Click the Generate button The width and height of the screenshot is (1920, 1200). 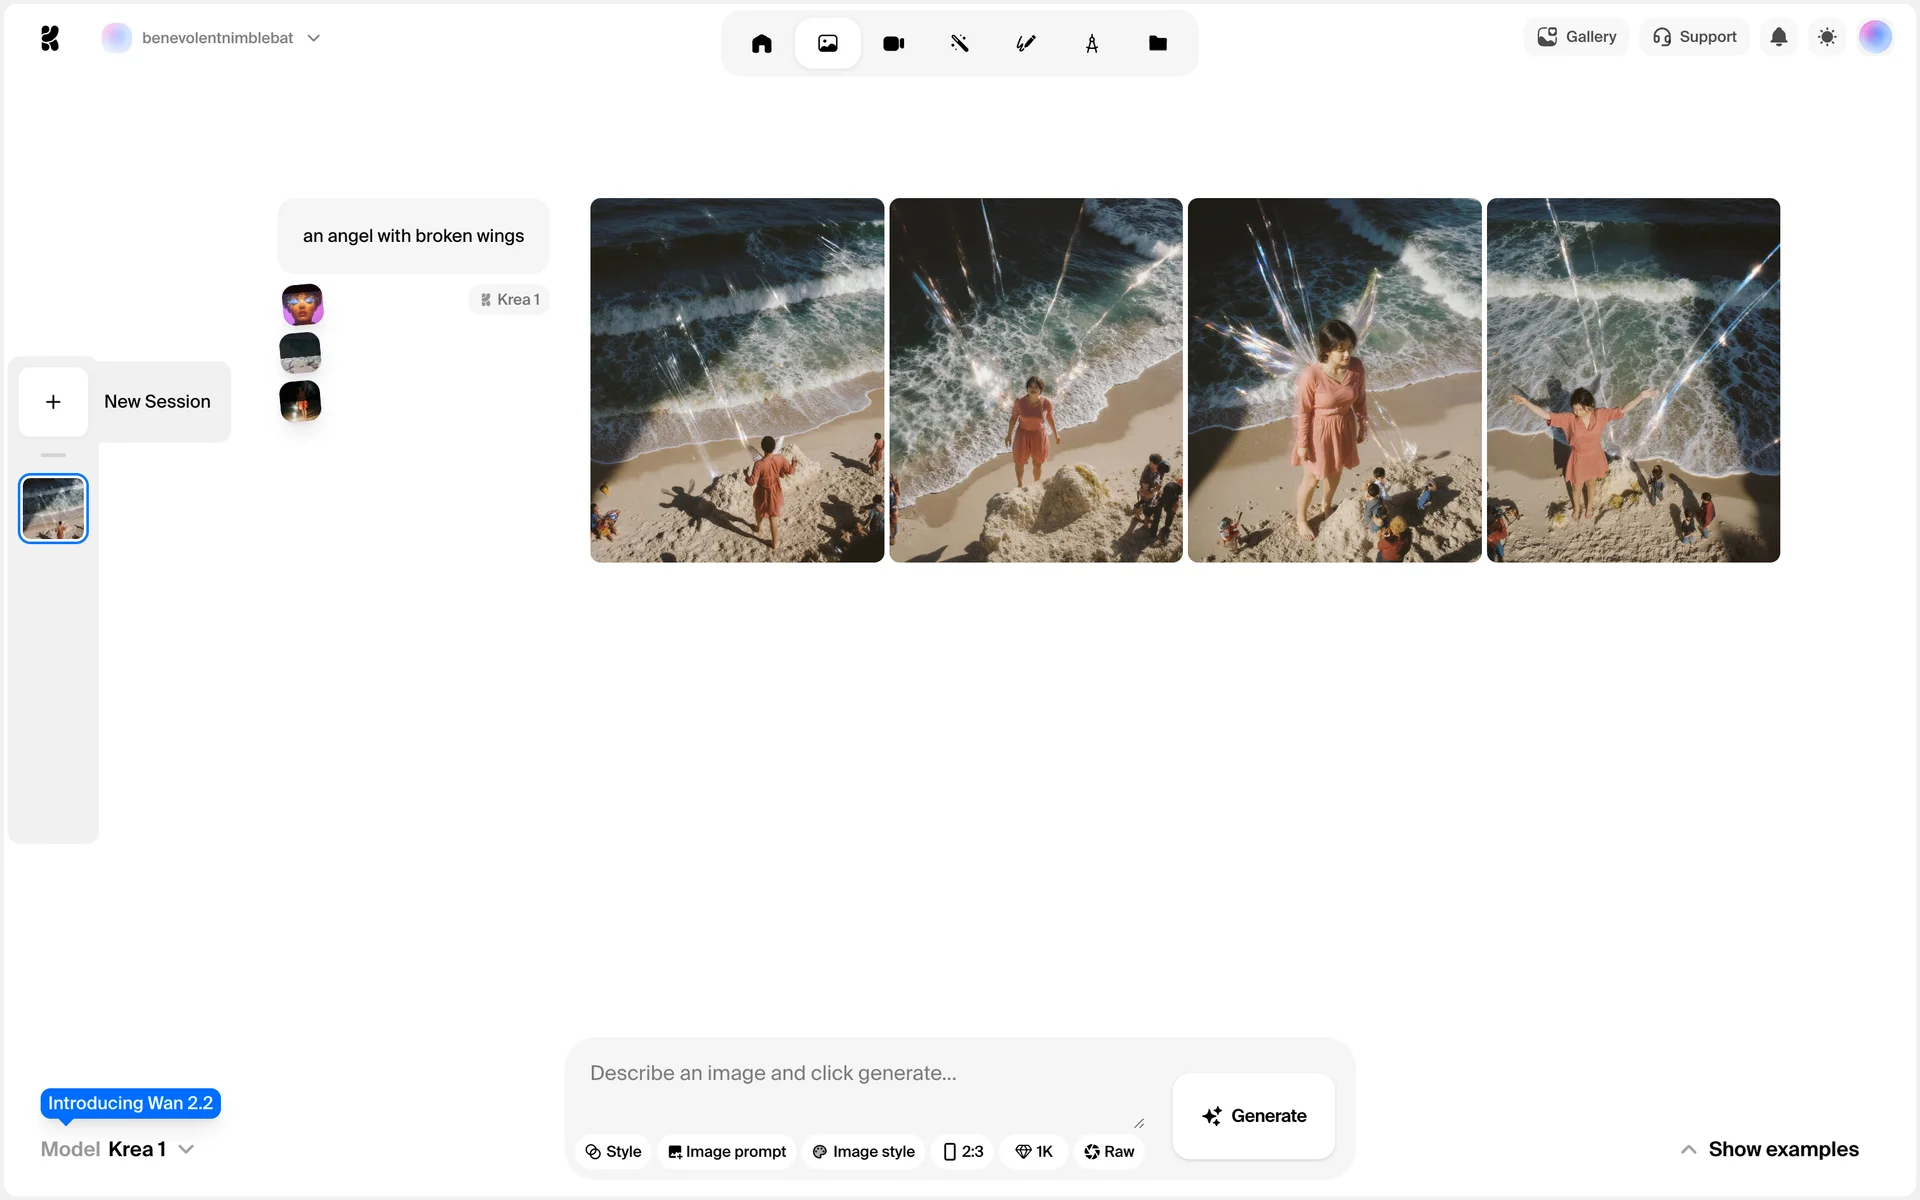1253,1116
